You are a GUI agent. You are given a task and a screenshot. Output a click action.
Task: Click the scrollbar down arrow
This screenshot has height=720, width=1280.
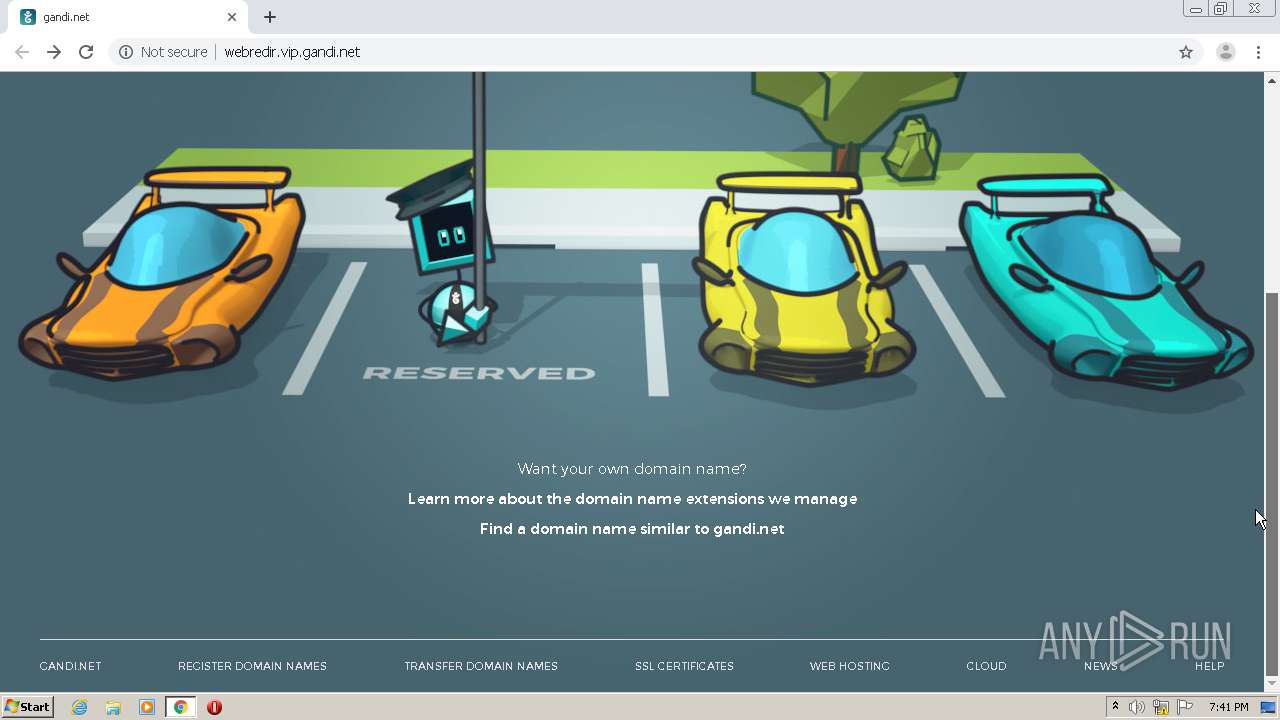pyautogui.click(x=1272, y=685)
